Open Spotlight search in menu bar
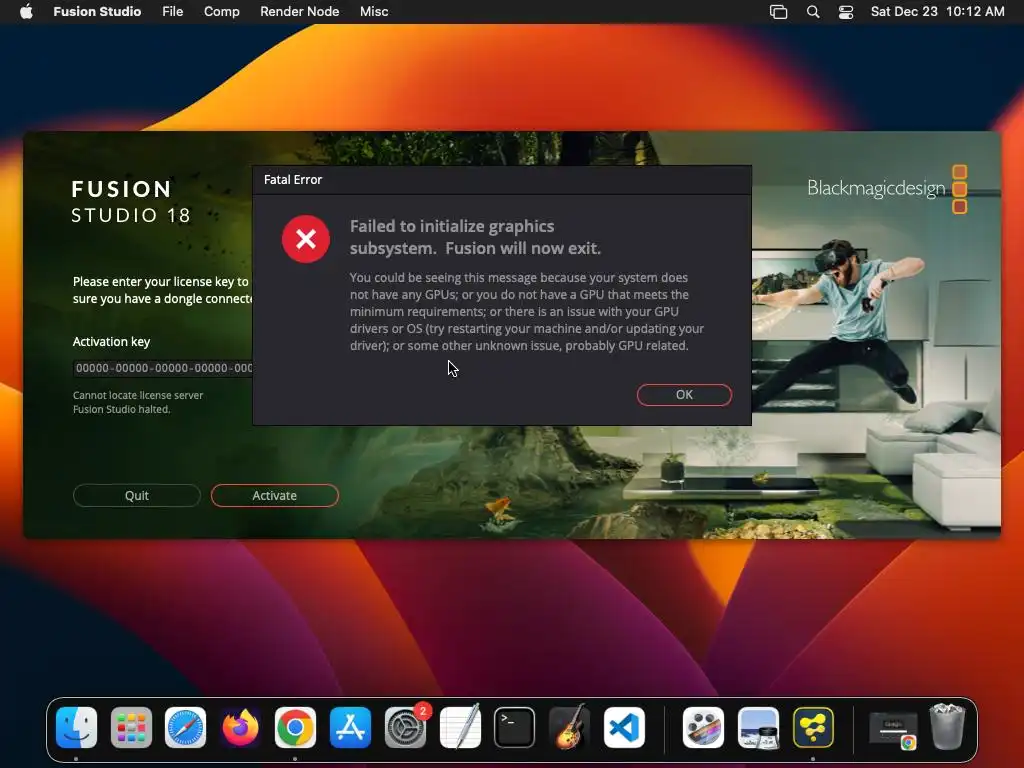The image size is (1024, 768). (x=812, y=11)
